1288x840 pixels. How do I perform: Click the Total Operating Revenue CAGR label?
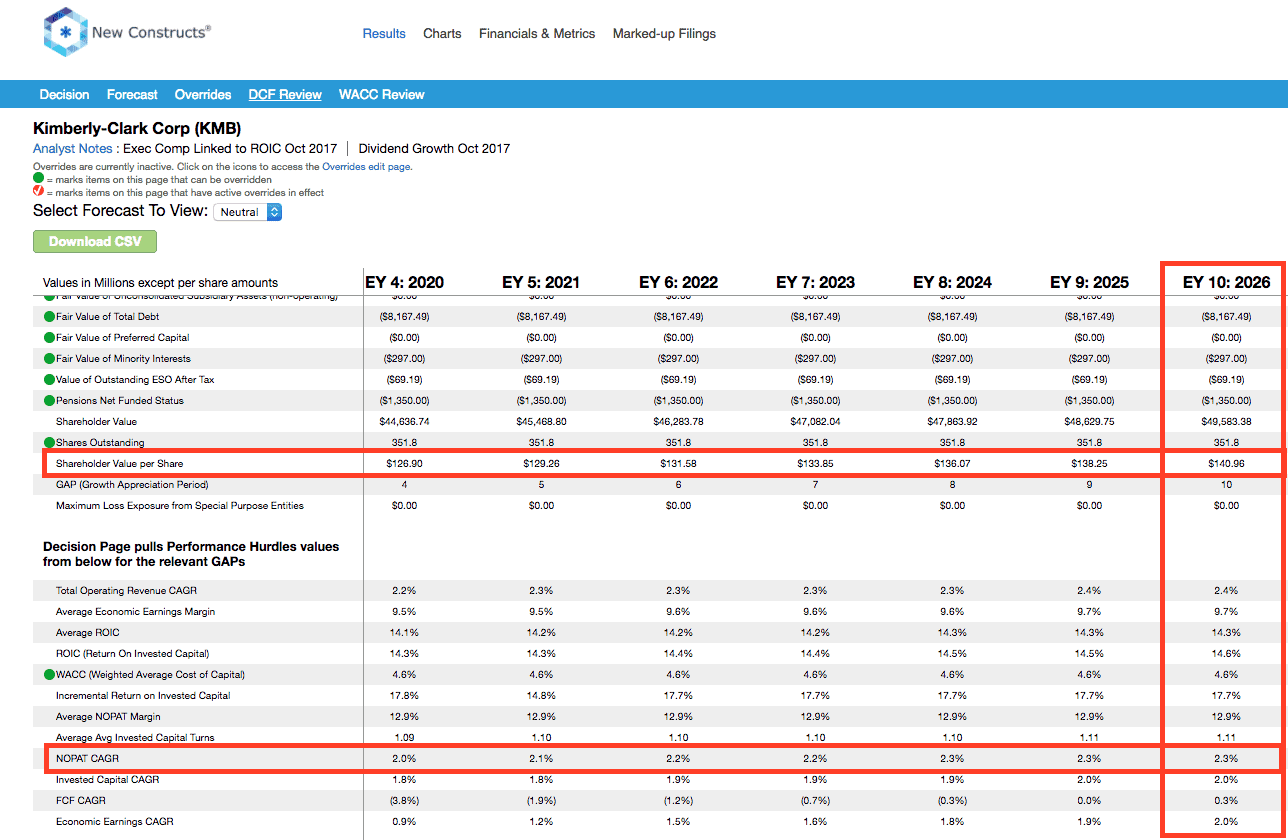126,591
